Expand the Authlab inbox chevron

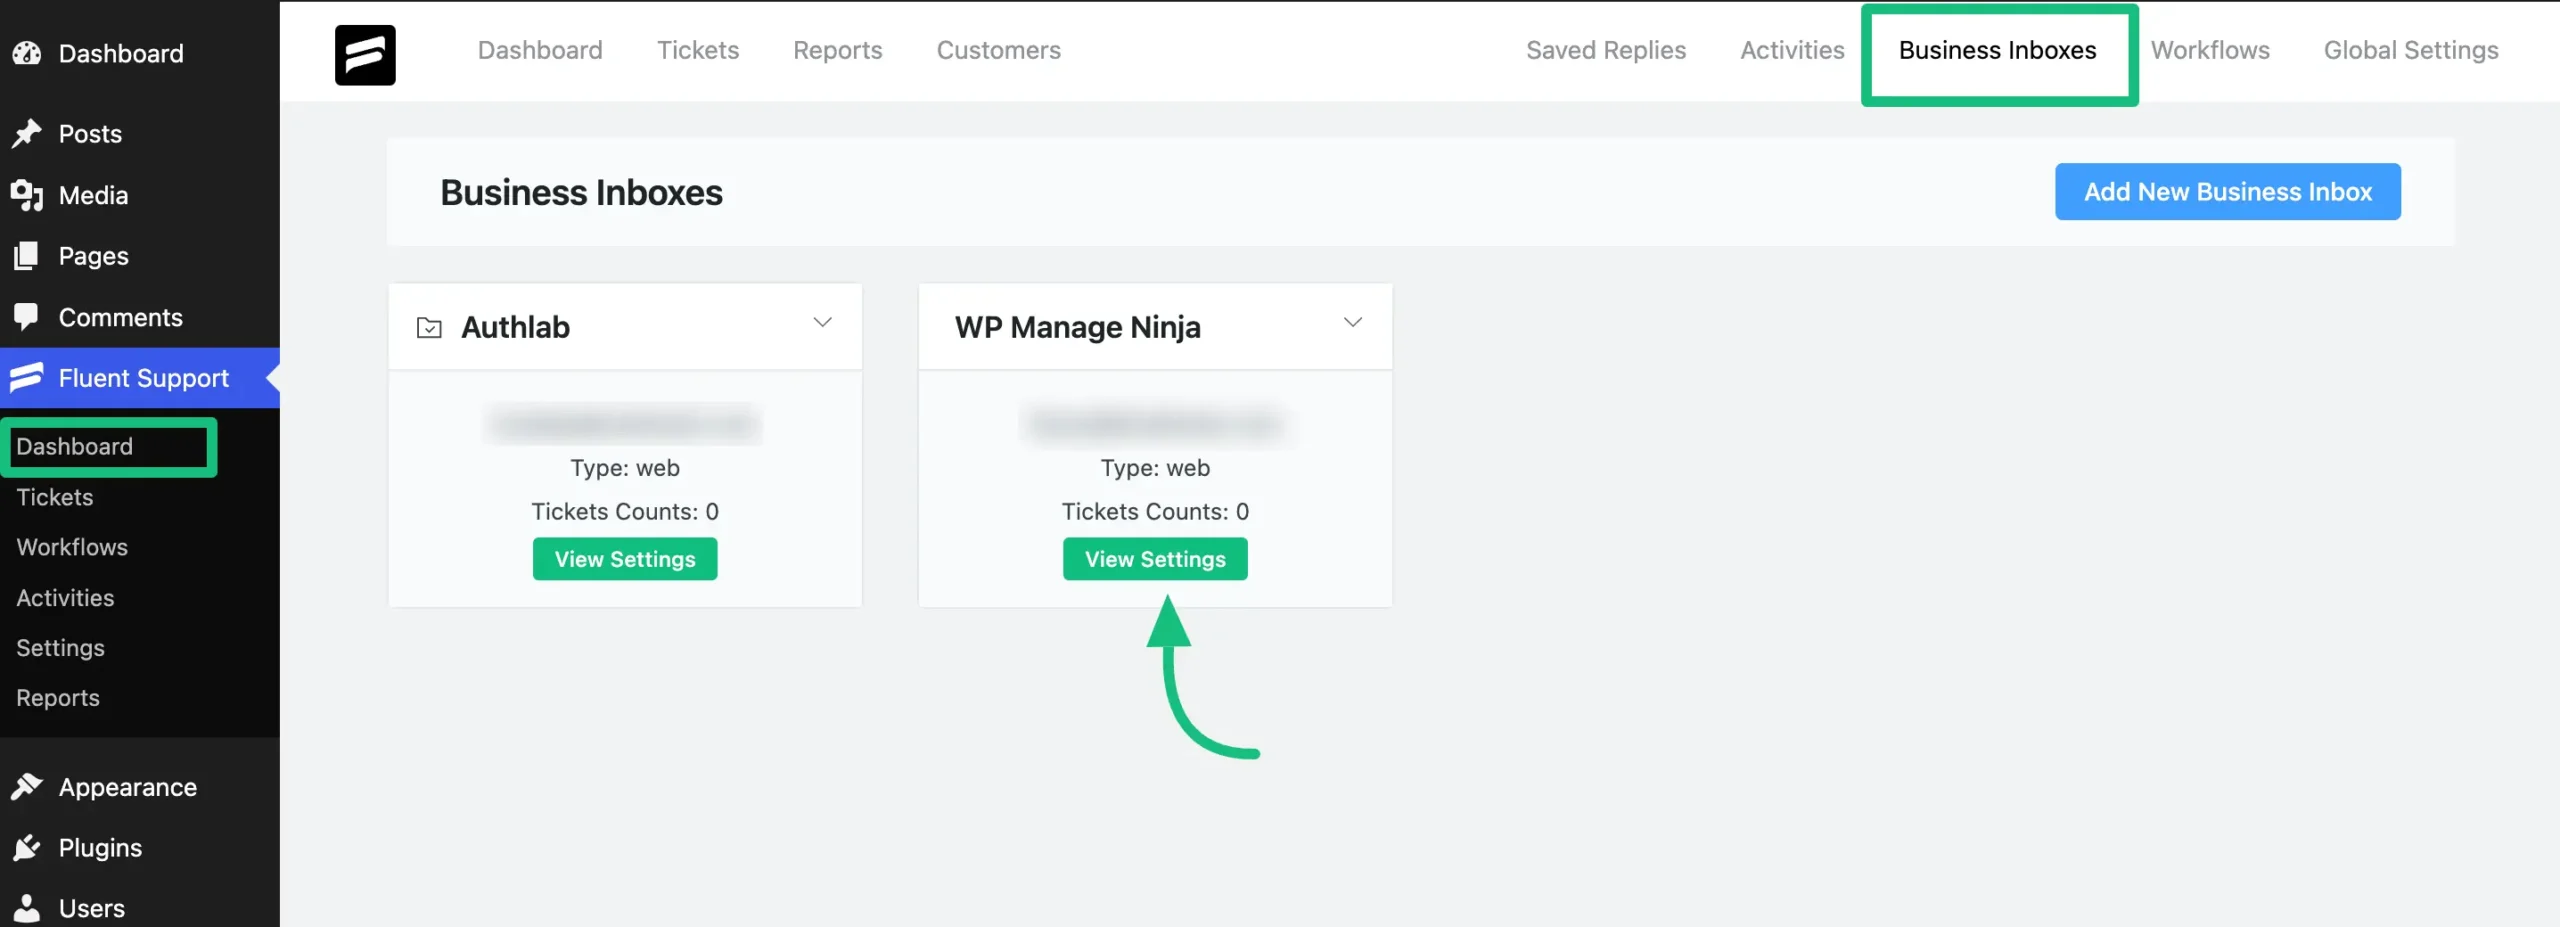pos(822,322)
